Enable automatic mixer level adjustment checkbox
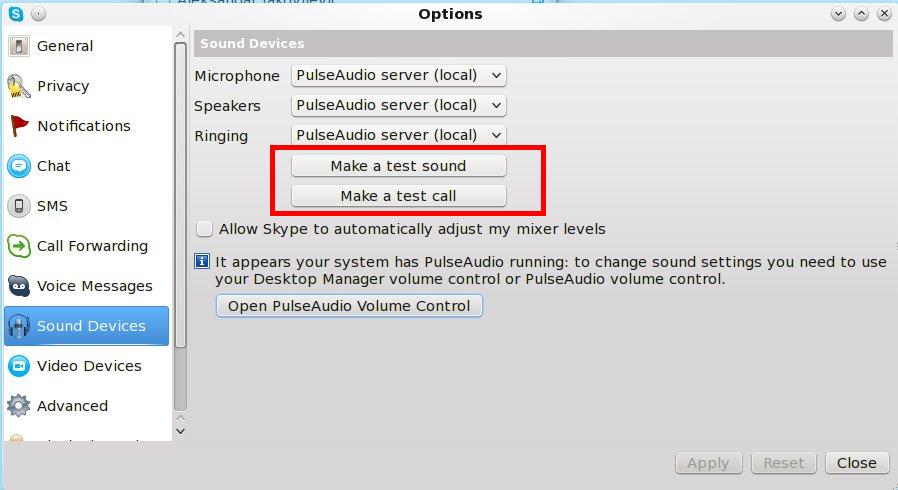This screenshot has height=490, width=898. click(205, 229)
